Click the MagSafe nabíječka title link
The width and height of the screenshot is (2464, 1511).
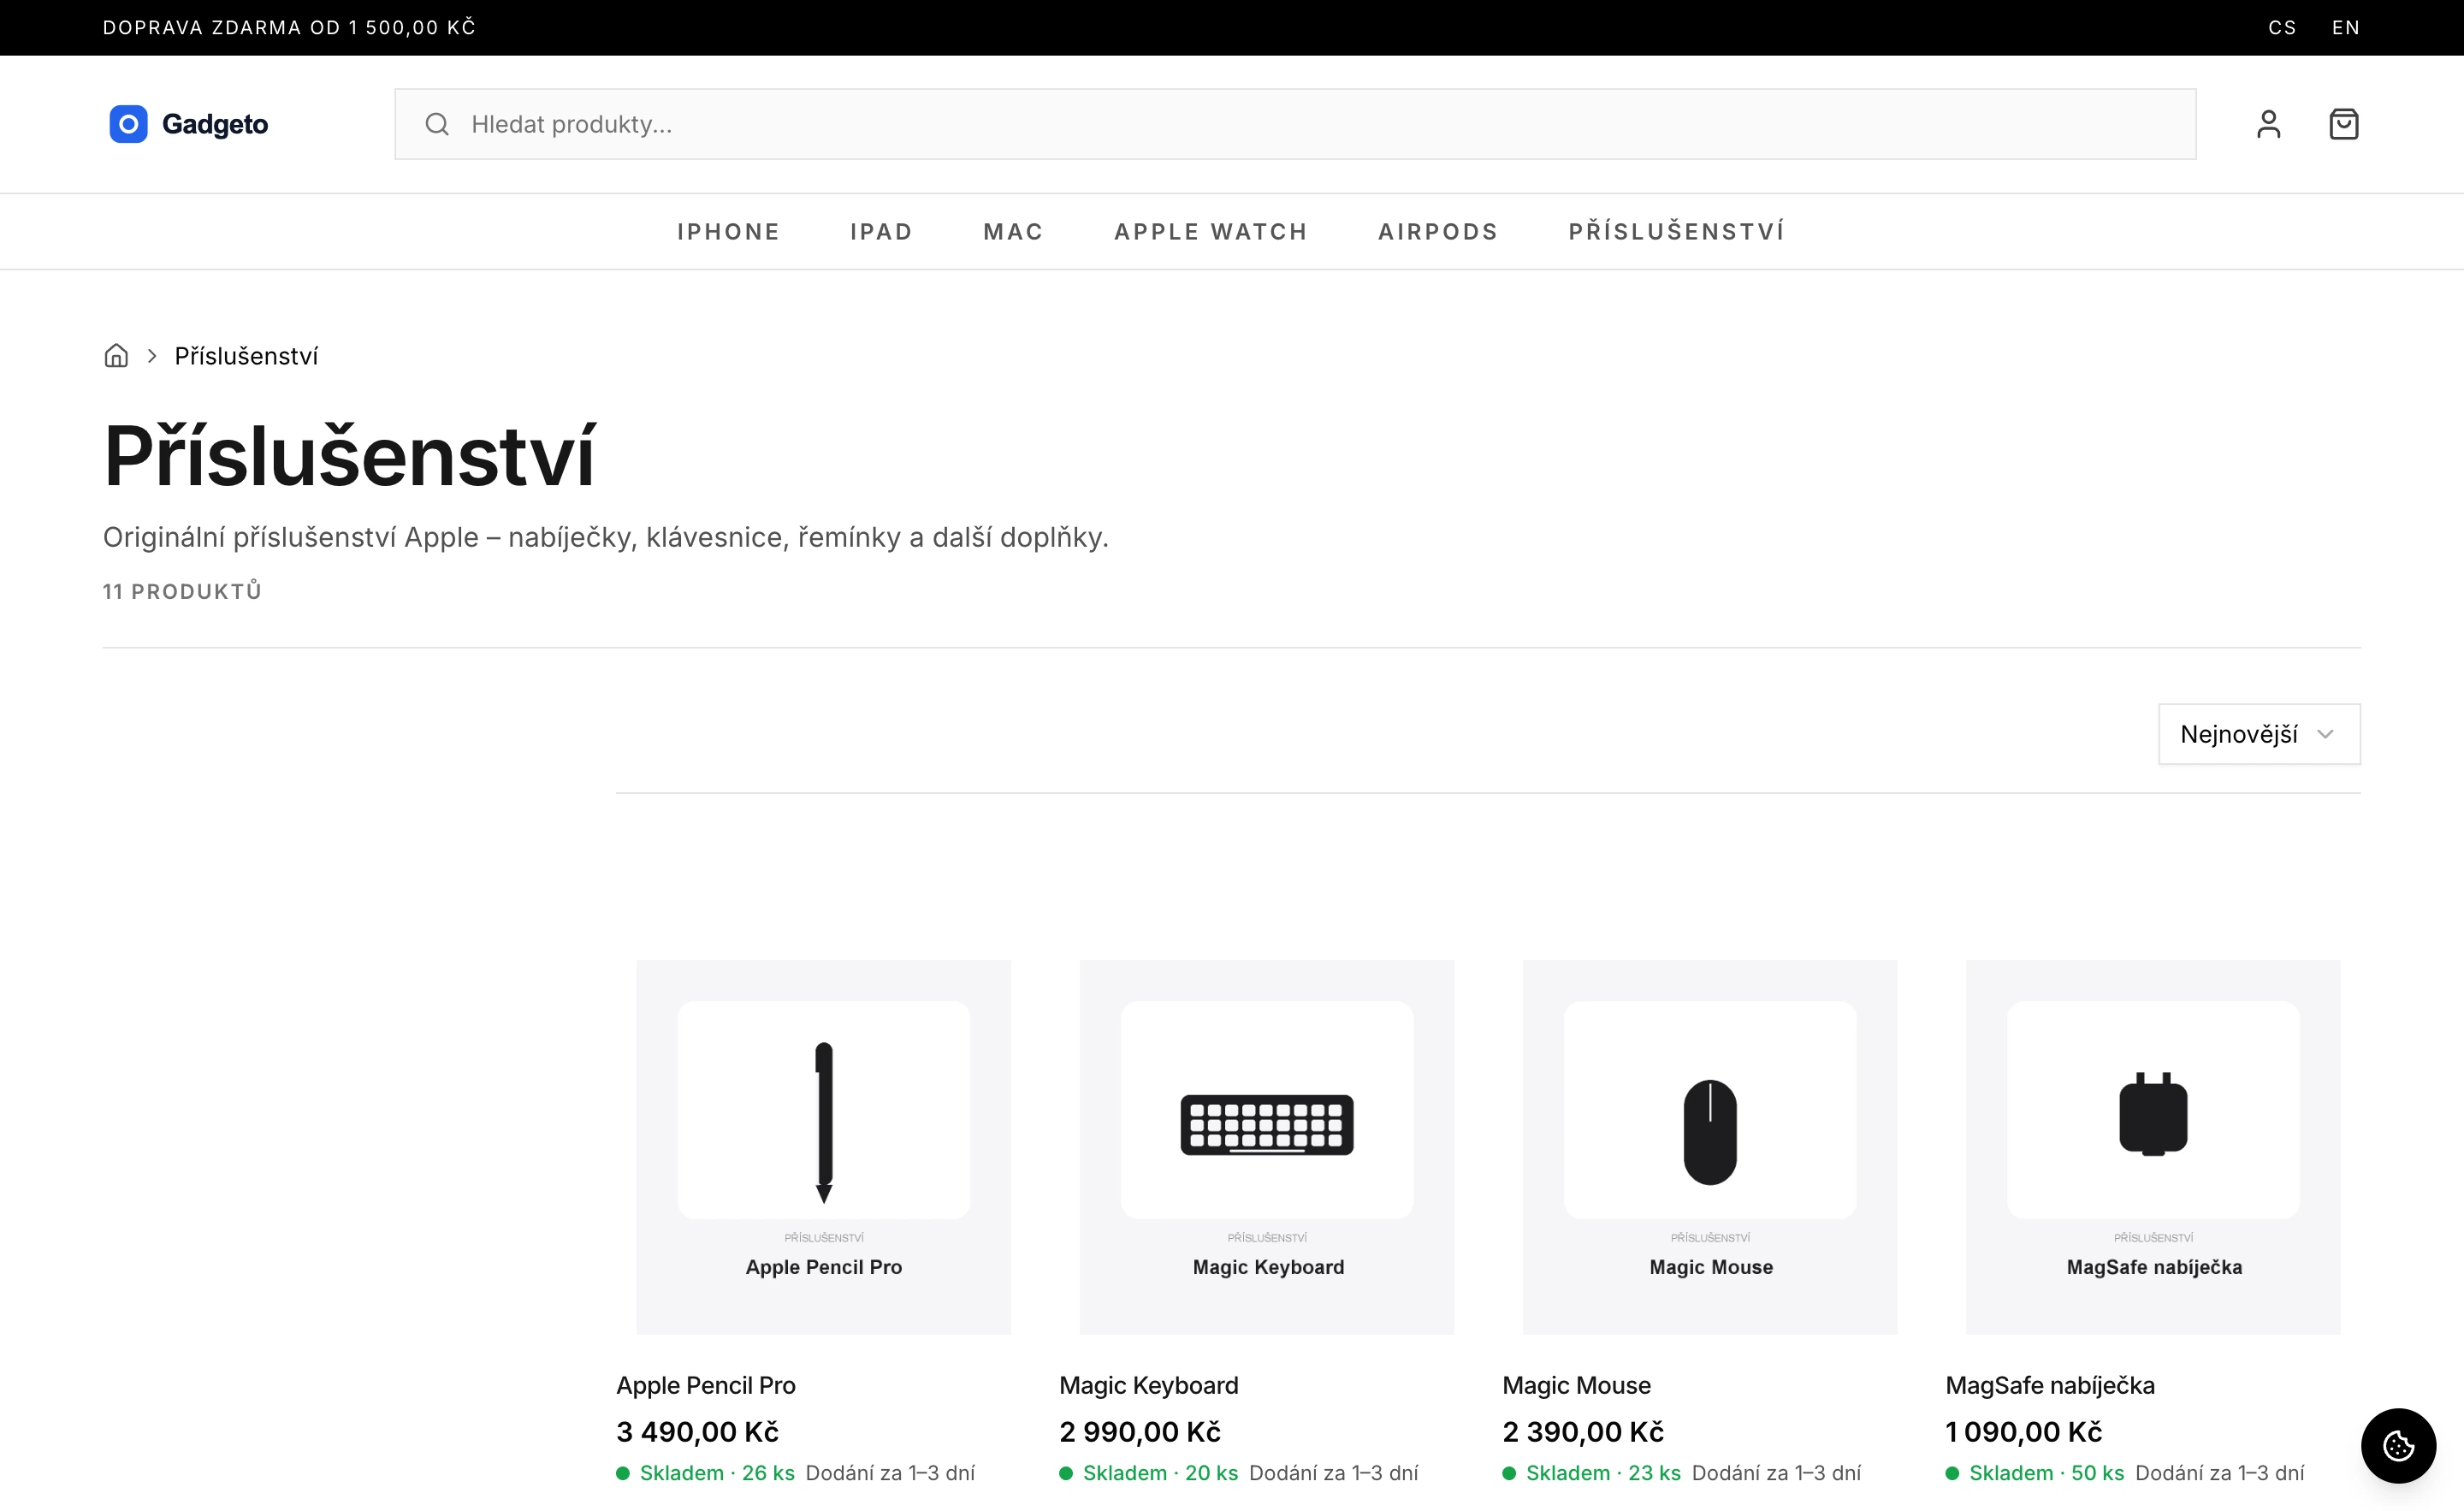click(2049, 1386)
